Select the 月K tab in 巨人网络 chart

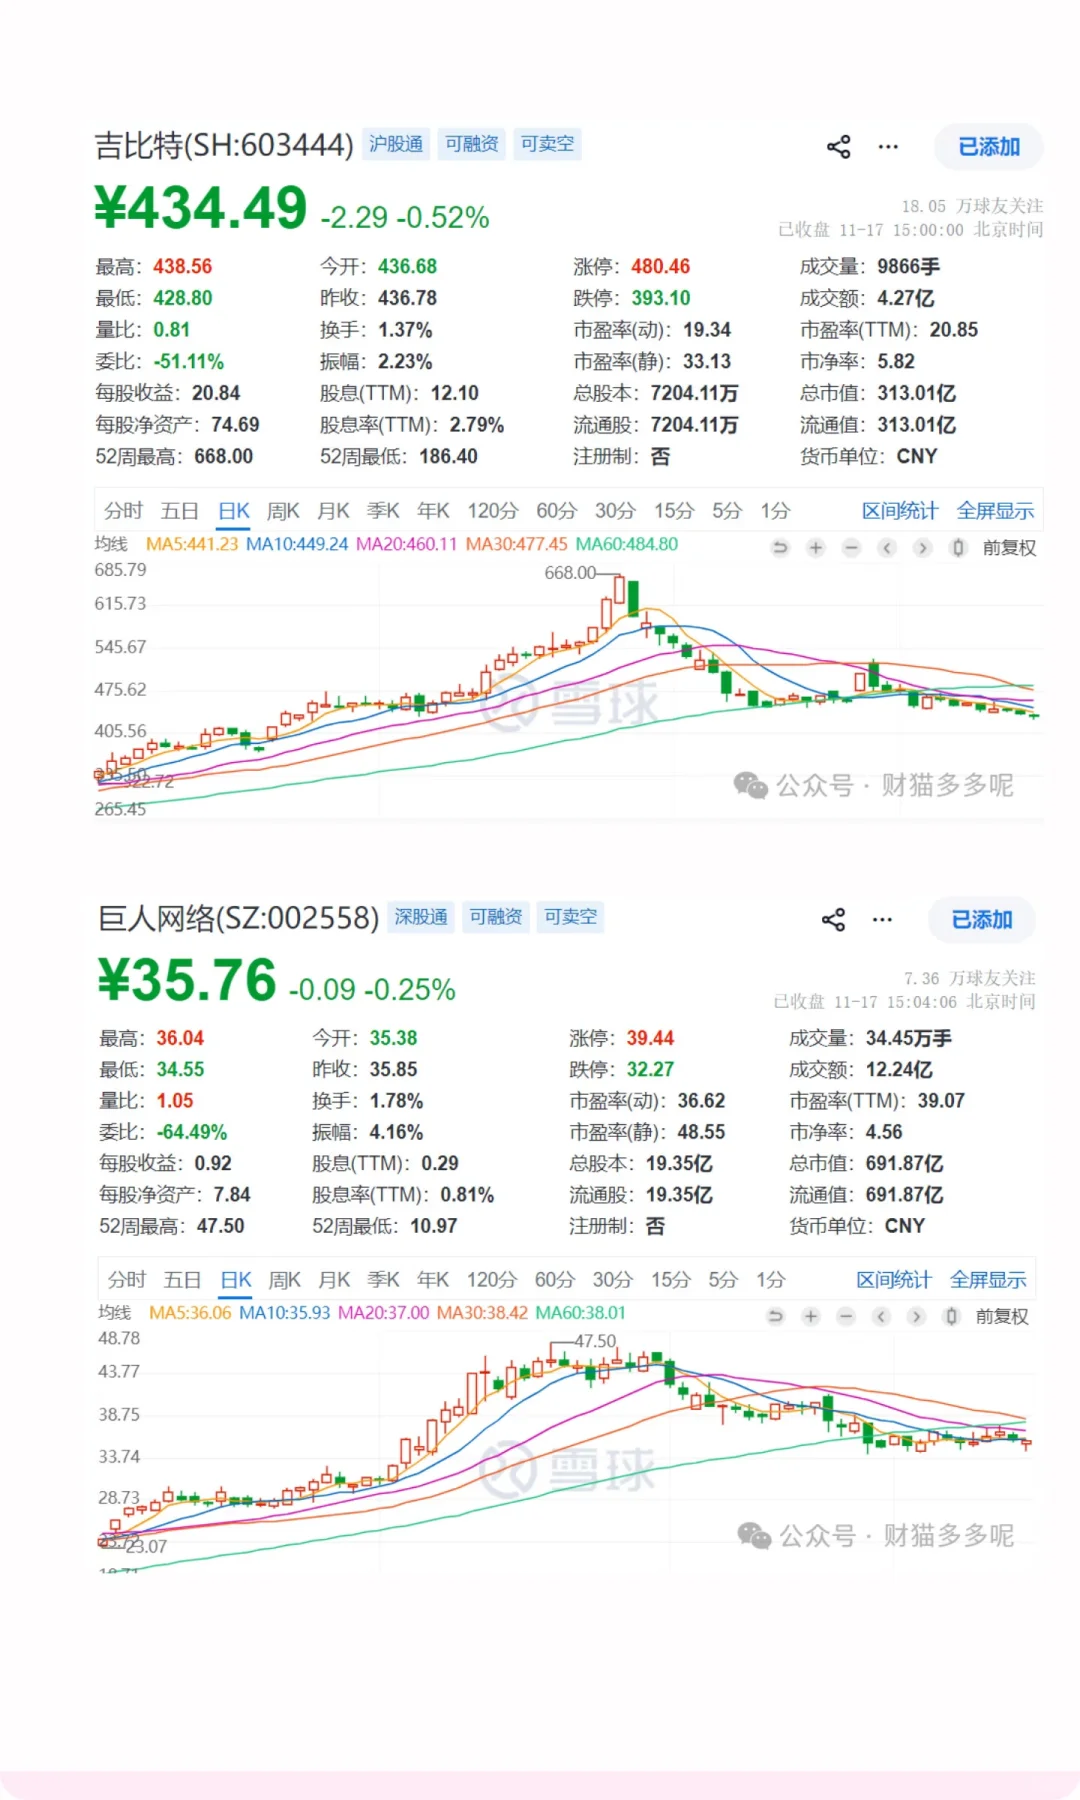click(x=334, y=1280)
